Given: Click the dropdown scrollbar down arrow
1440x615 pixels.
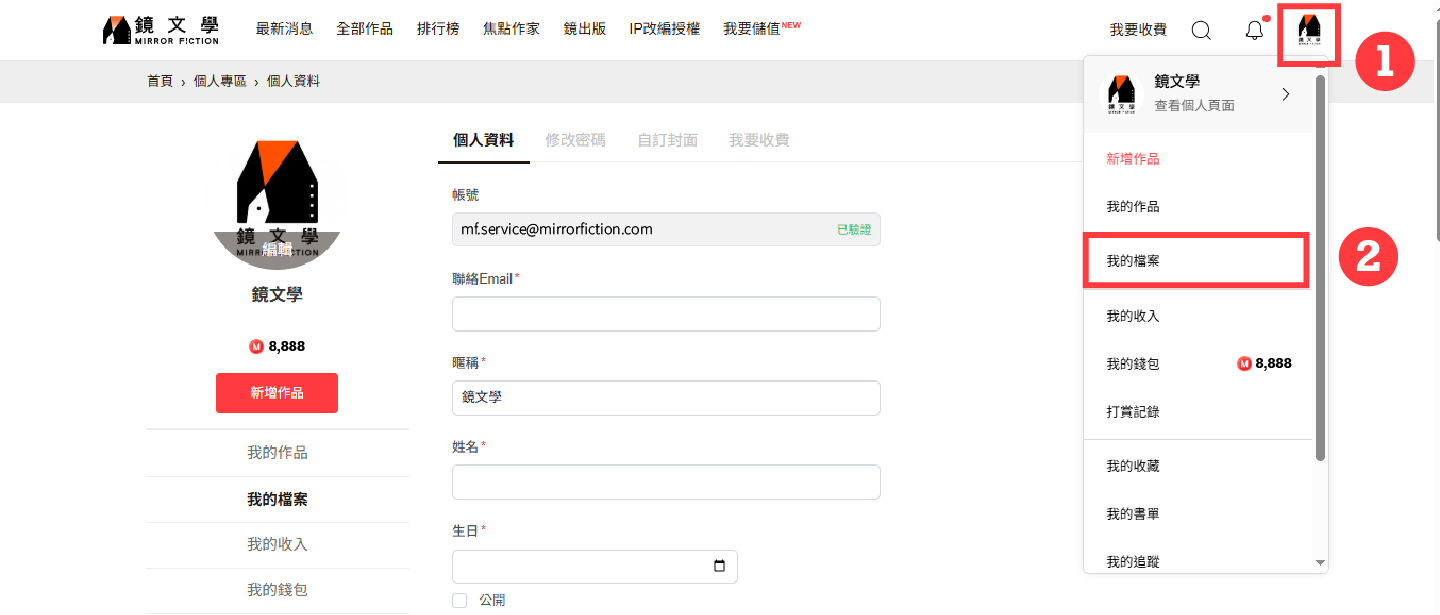Looking at the screenshot, I should tap(1320, 563).
